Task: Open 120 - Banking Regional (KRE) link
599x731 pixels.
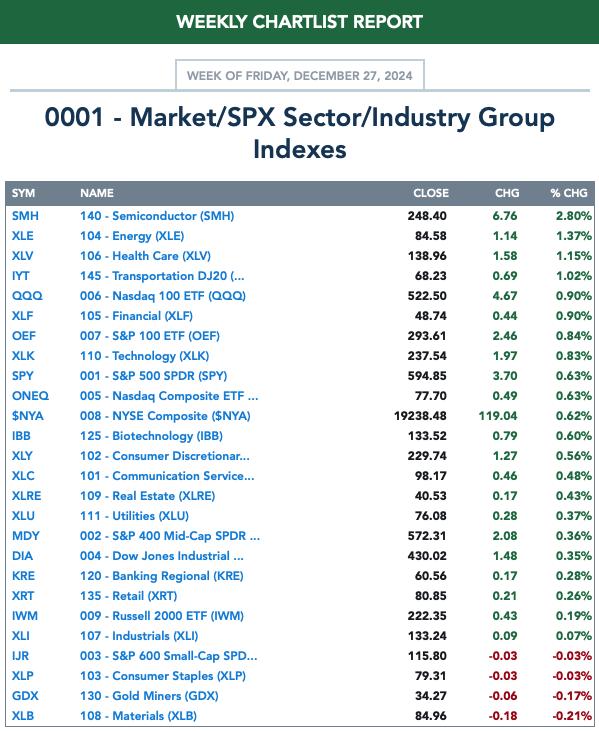Action: coord(162,576)
